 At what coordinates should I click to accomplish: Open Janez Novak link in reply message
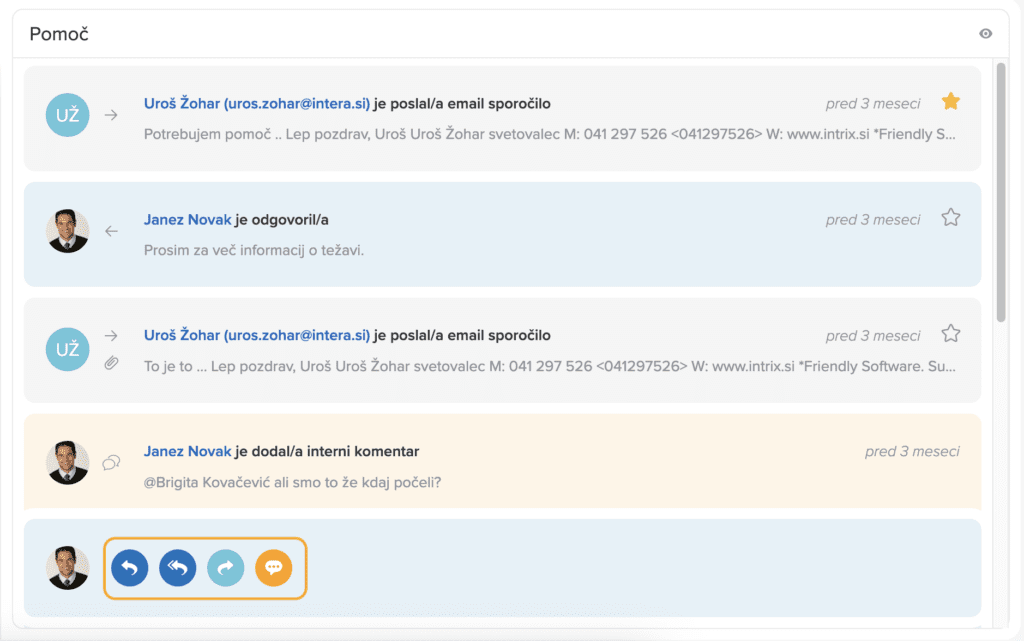coord(187,220)
